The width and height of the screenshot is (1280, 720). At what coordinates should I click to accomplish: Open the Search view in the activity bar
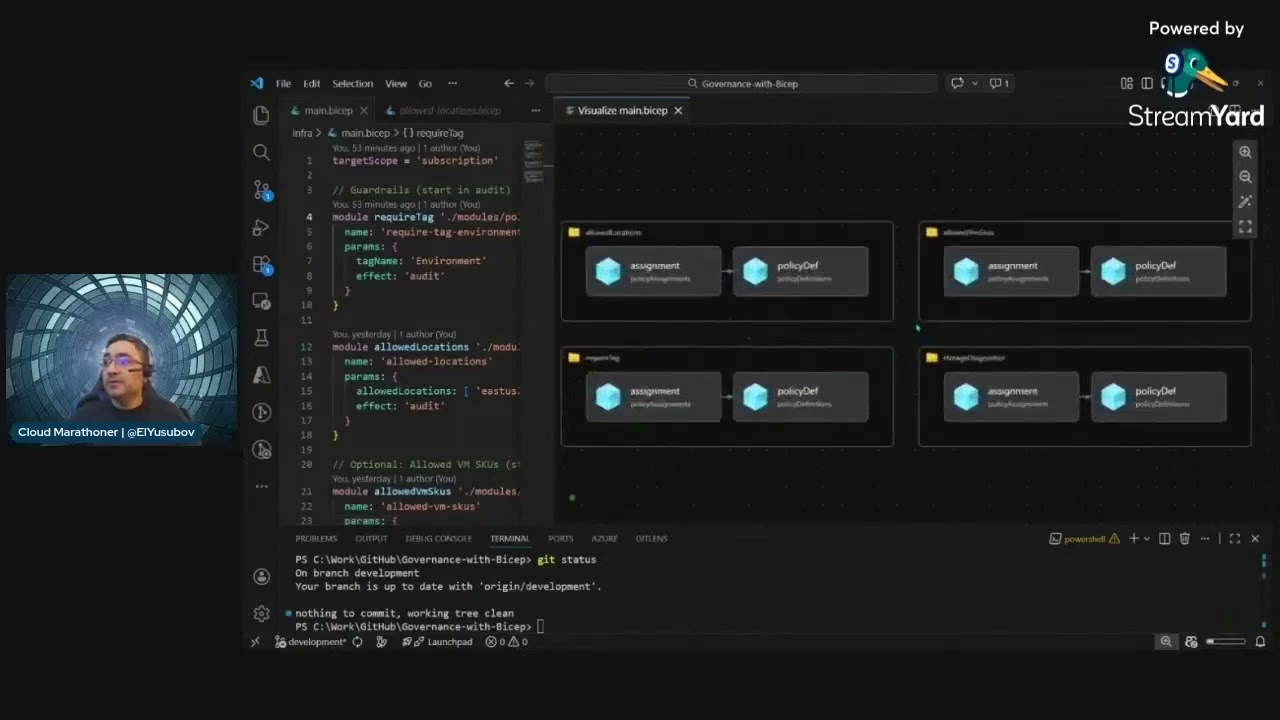click(x=261, y=152)
